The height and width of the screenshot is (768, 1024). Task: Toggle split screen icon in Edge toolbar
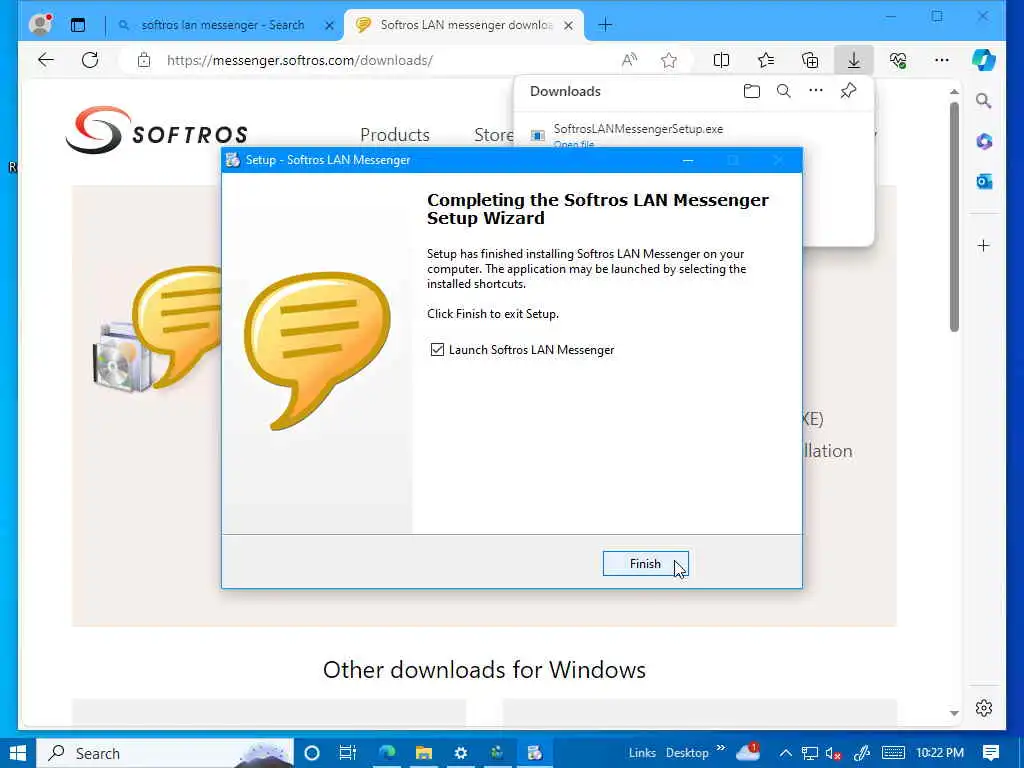pyautogui.click(x=722, y=60)
